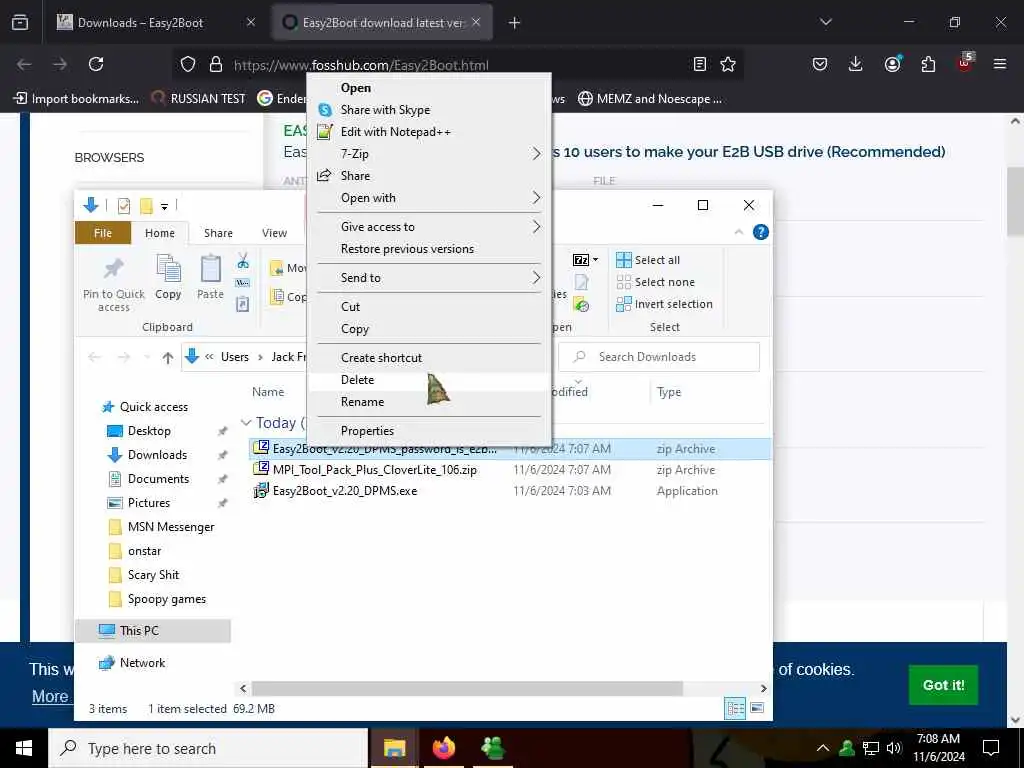Go up one folder level arrow

[x=168, y=357]
